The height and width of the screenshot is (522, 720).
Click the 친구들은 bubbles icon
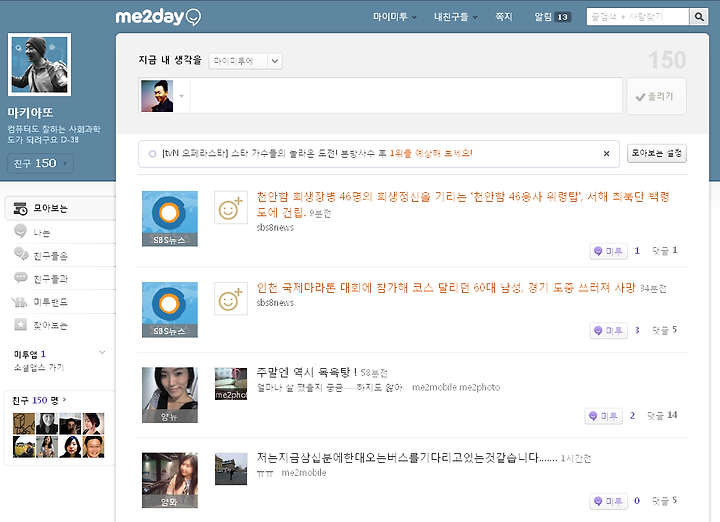pyautogui.click(x=21, y=254)
